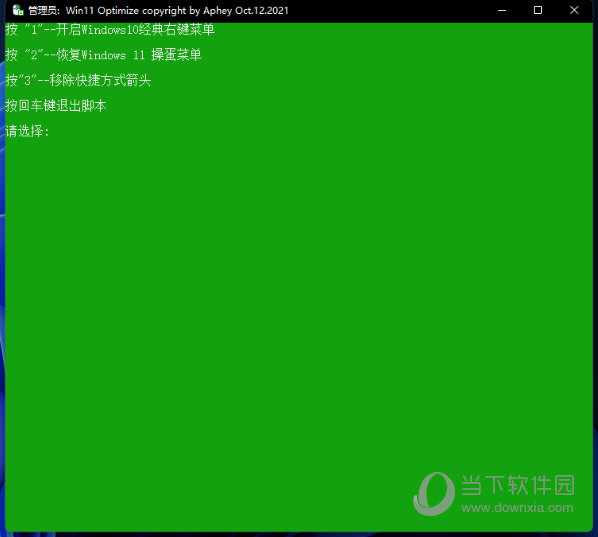Click the title text 'Win11 Optimize copyright by Aphey'

point(149,11)
